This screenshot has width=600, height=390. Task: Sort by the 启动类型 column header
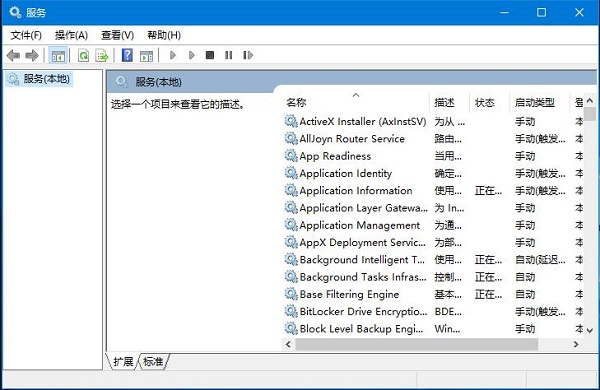(x=540, y=103)
